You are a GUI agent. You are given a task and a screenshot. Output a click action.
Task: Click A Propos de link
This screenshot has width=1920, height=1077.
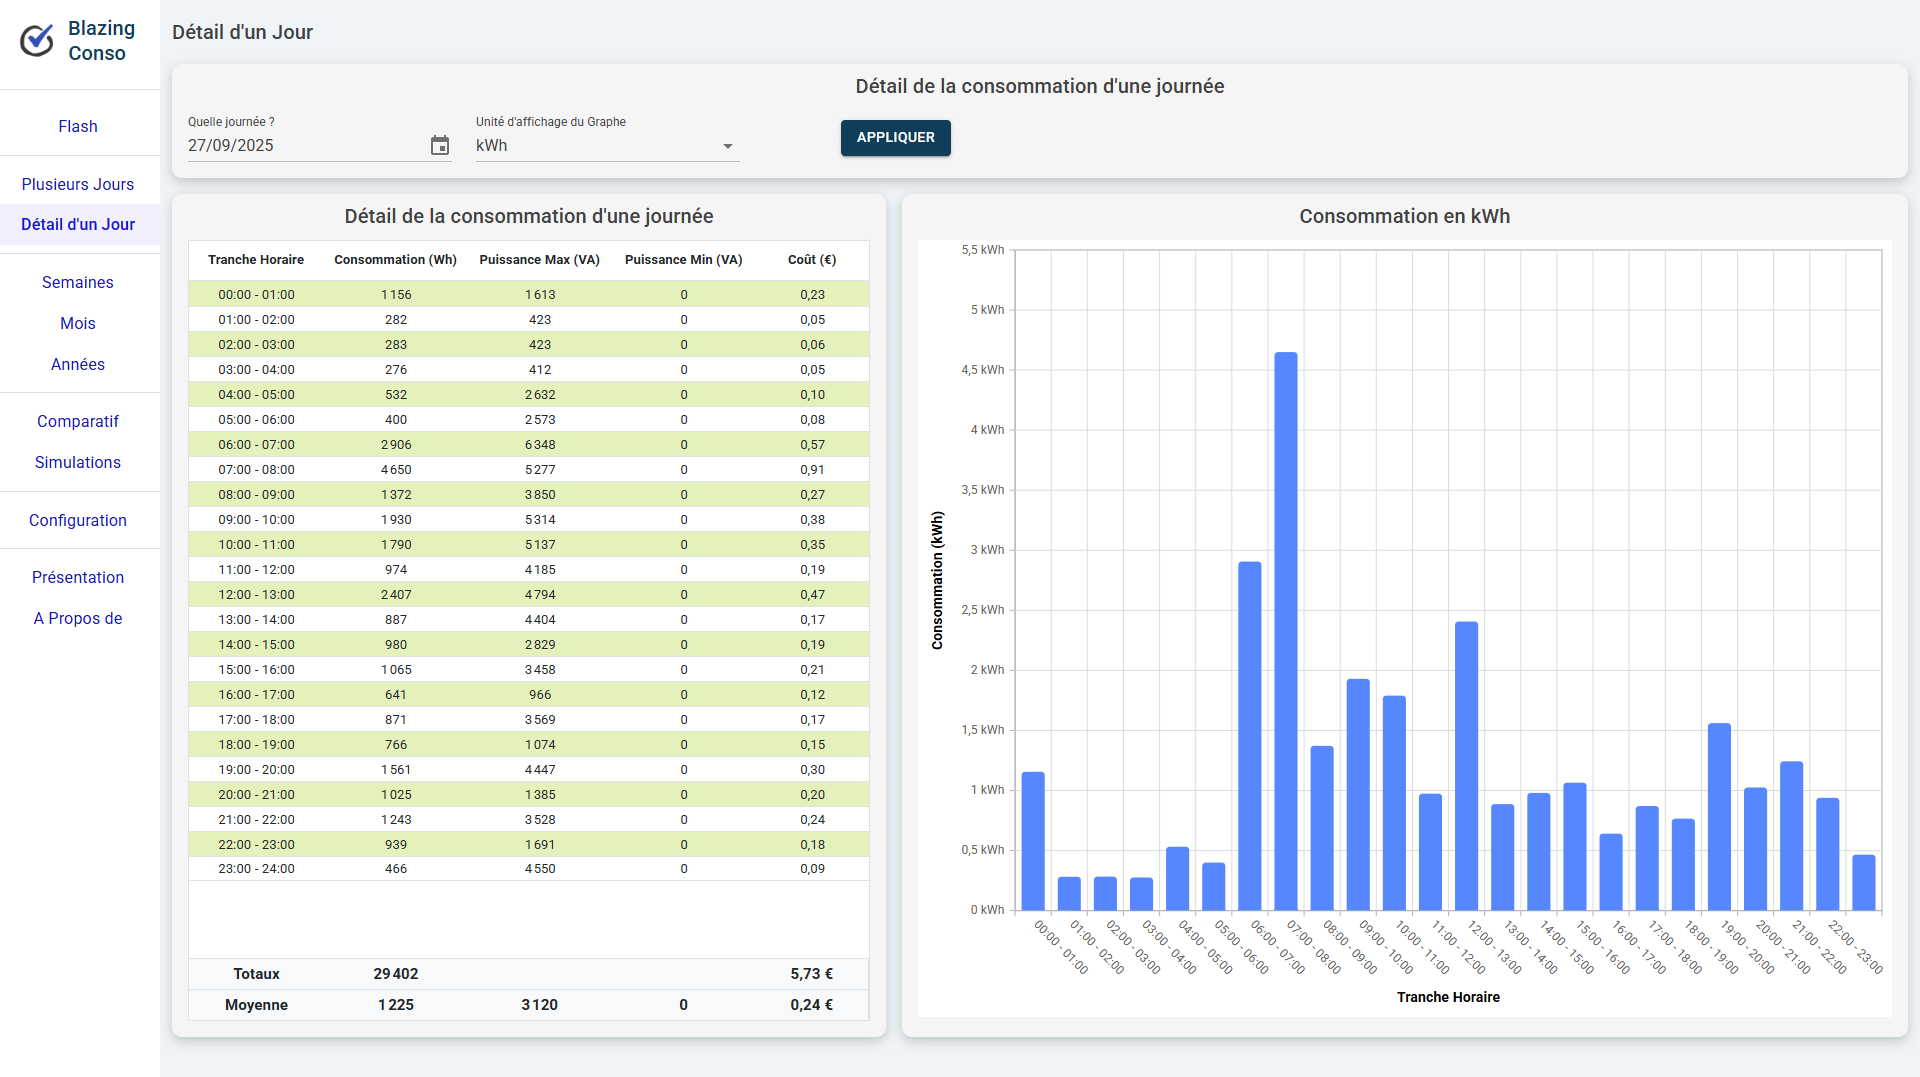(x=78, y=619)
